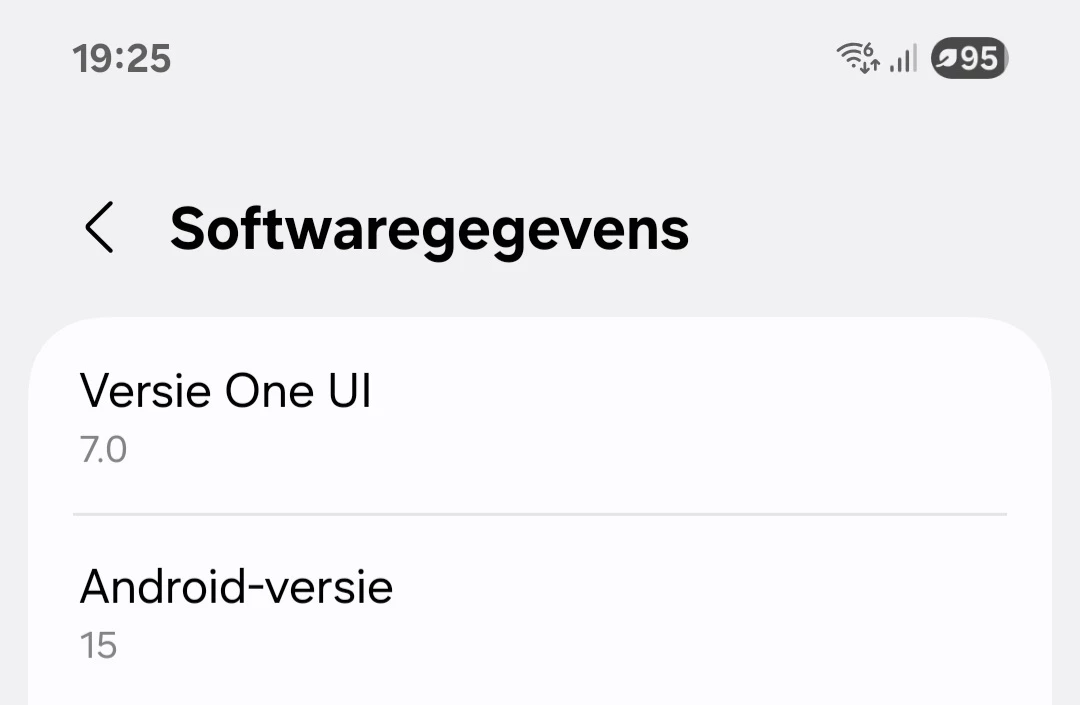1080x705 pixels.
Task: Open the Android-versie entry
Action: coord(540,612)
